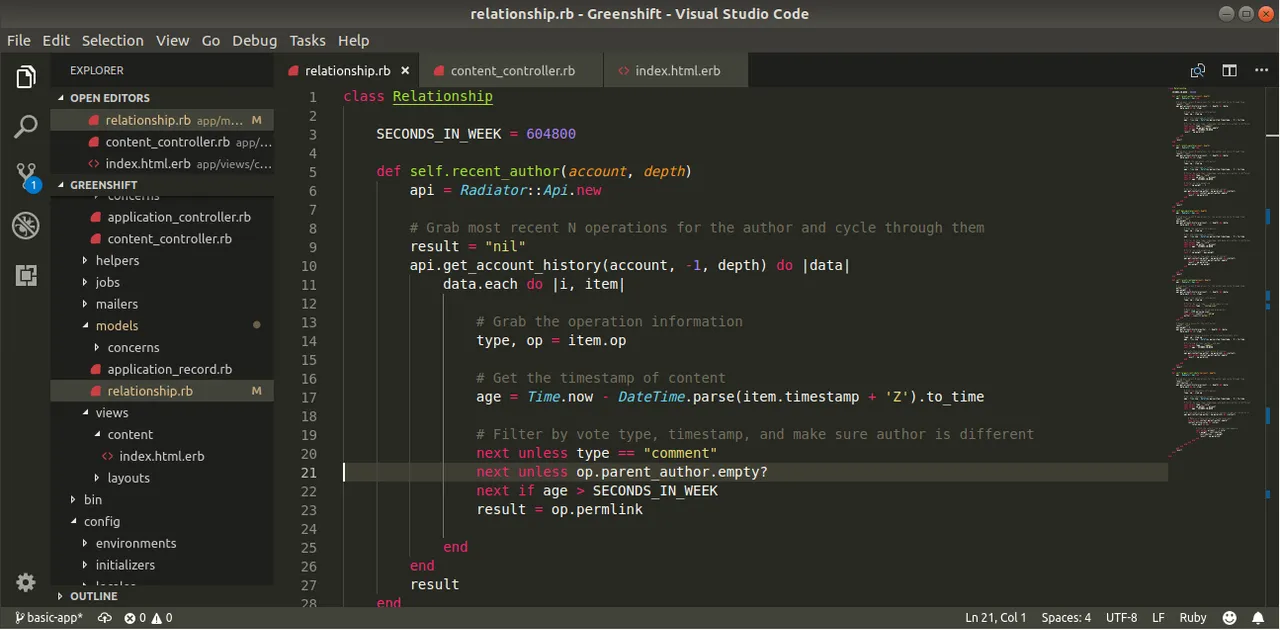Viewport: 1280px width, 630px height.
Task: Open the Selection menu
Action: click(x=113, y=40)
